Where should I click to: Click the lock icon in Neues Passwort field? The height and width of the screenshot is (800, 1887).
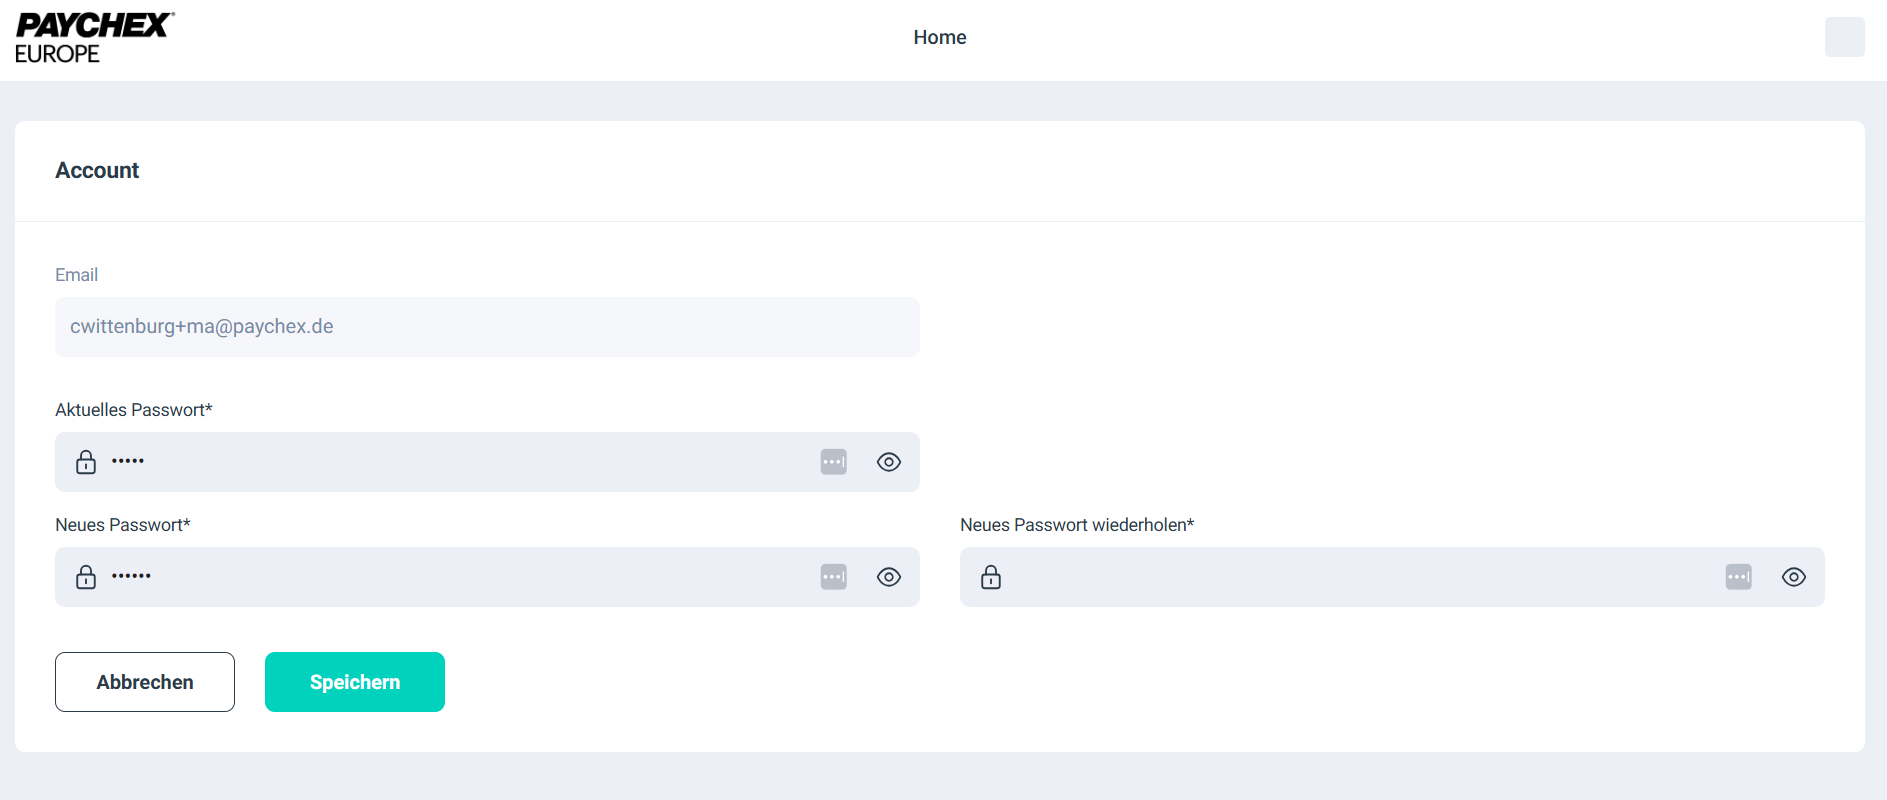click(86, 577)
